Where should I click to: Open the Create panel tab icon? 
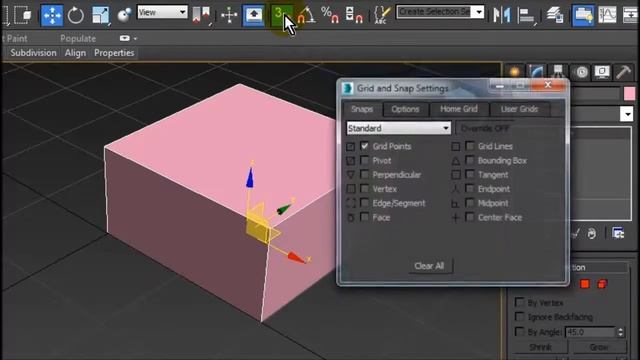click(x=514, y=72)
